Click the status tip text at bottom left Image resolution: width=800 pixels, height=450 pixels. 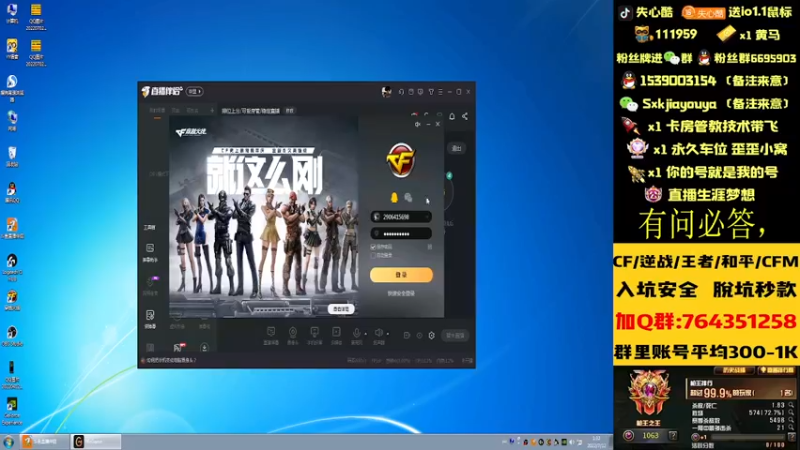click(171, 360)
